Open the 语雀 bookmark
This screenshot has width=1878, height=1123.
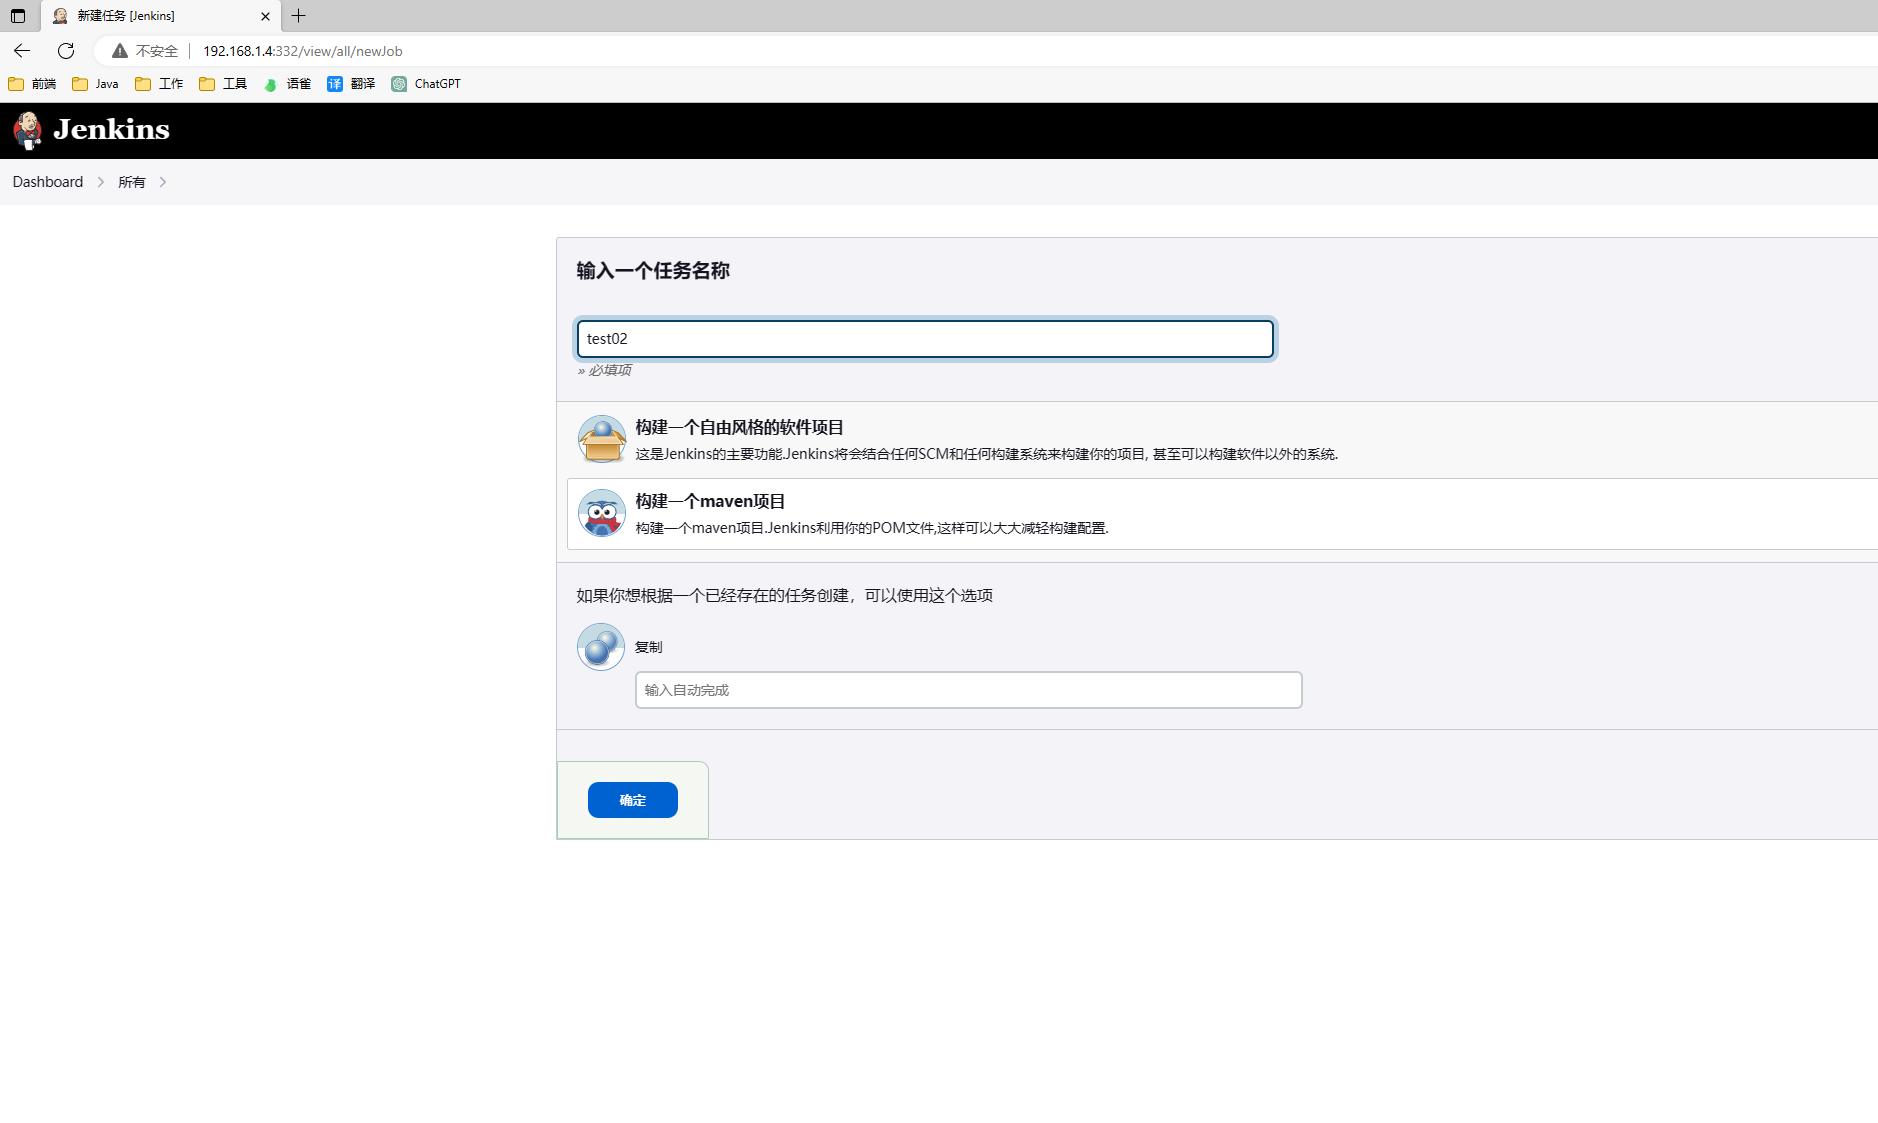(287, 84)
